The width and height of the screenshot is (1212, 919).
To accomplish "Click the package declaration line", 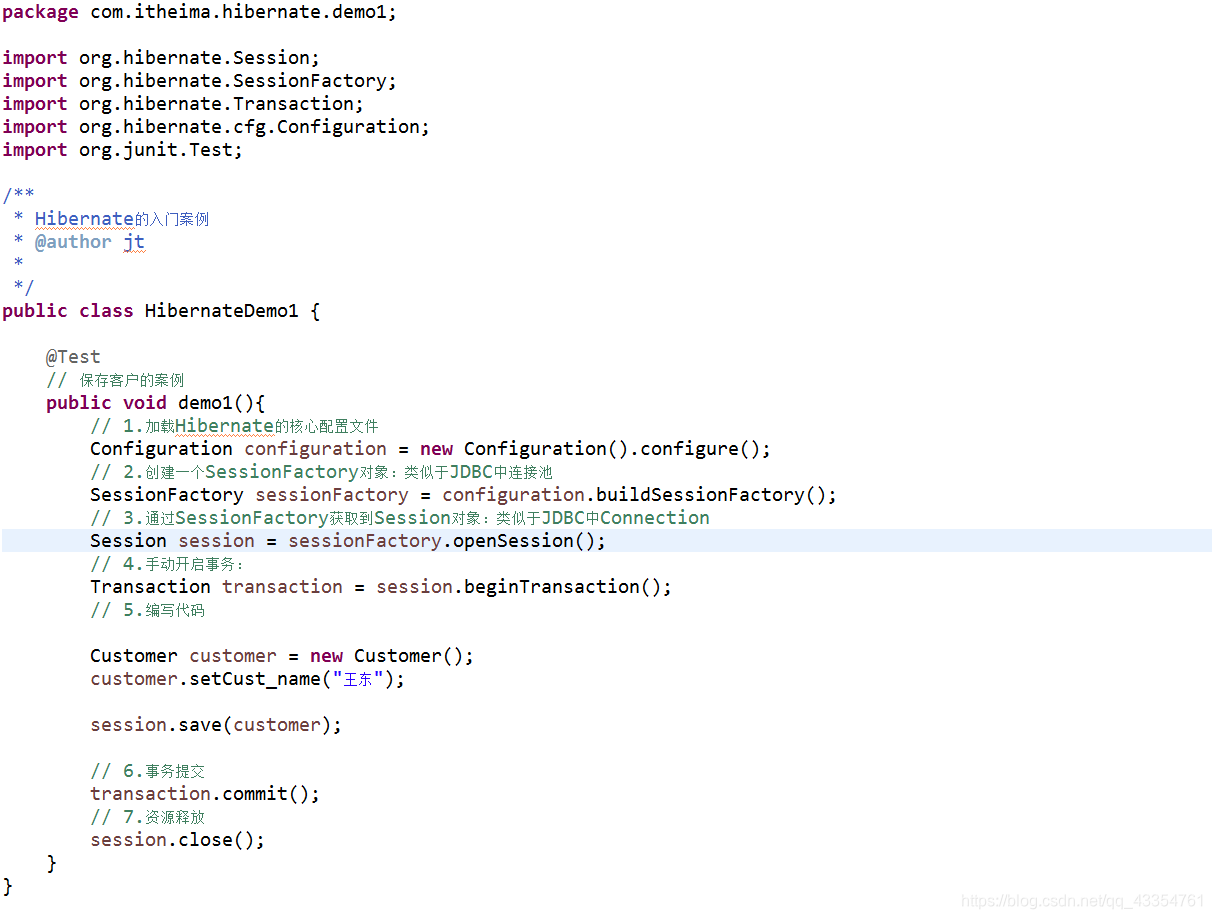I will click(x=199, y=13).
